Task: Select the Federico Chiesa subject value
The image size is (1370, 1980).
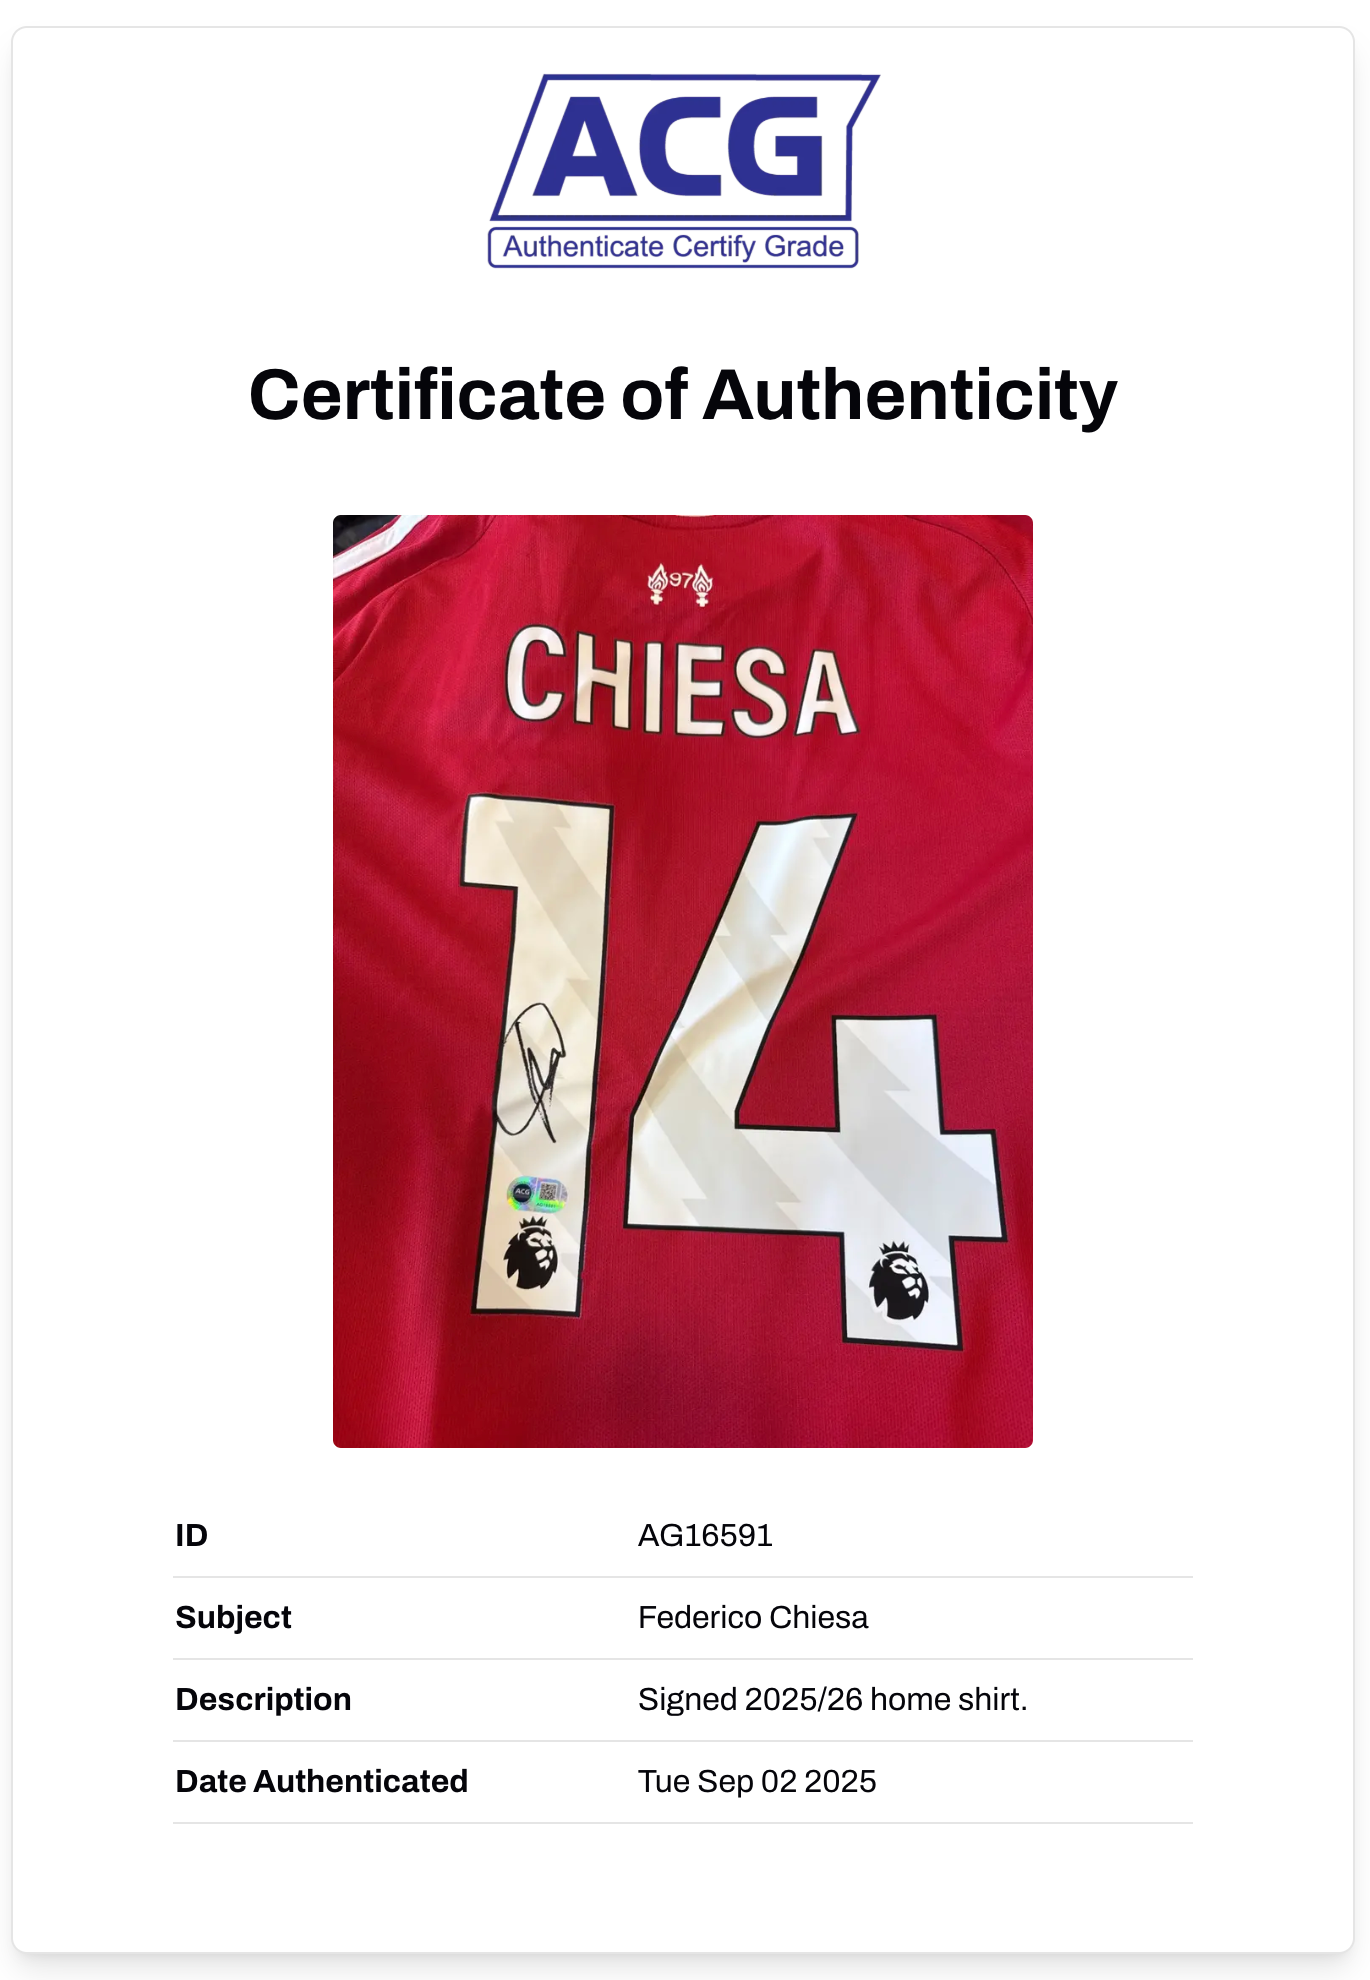Action: (x=753, y=1617)
